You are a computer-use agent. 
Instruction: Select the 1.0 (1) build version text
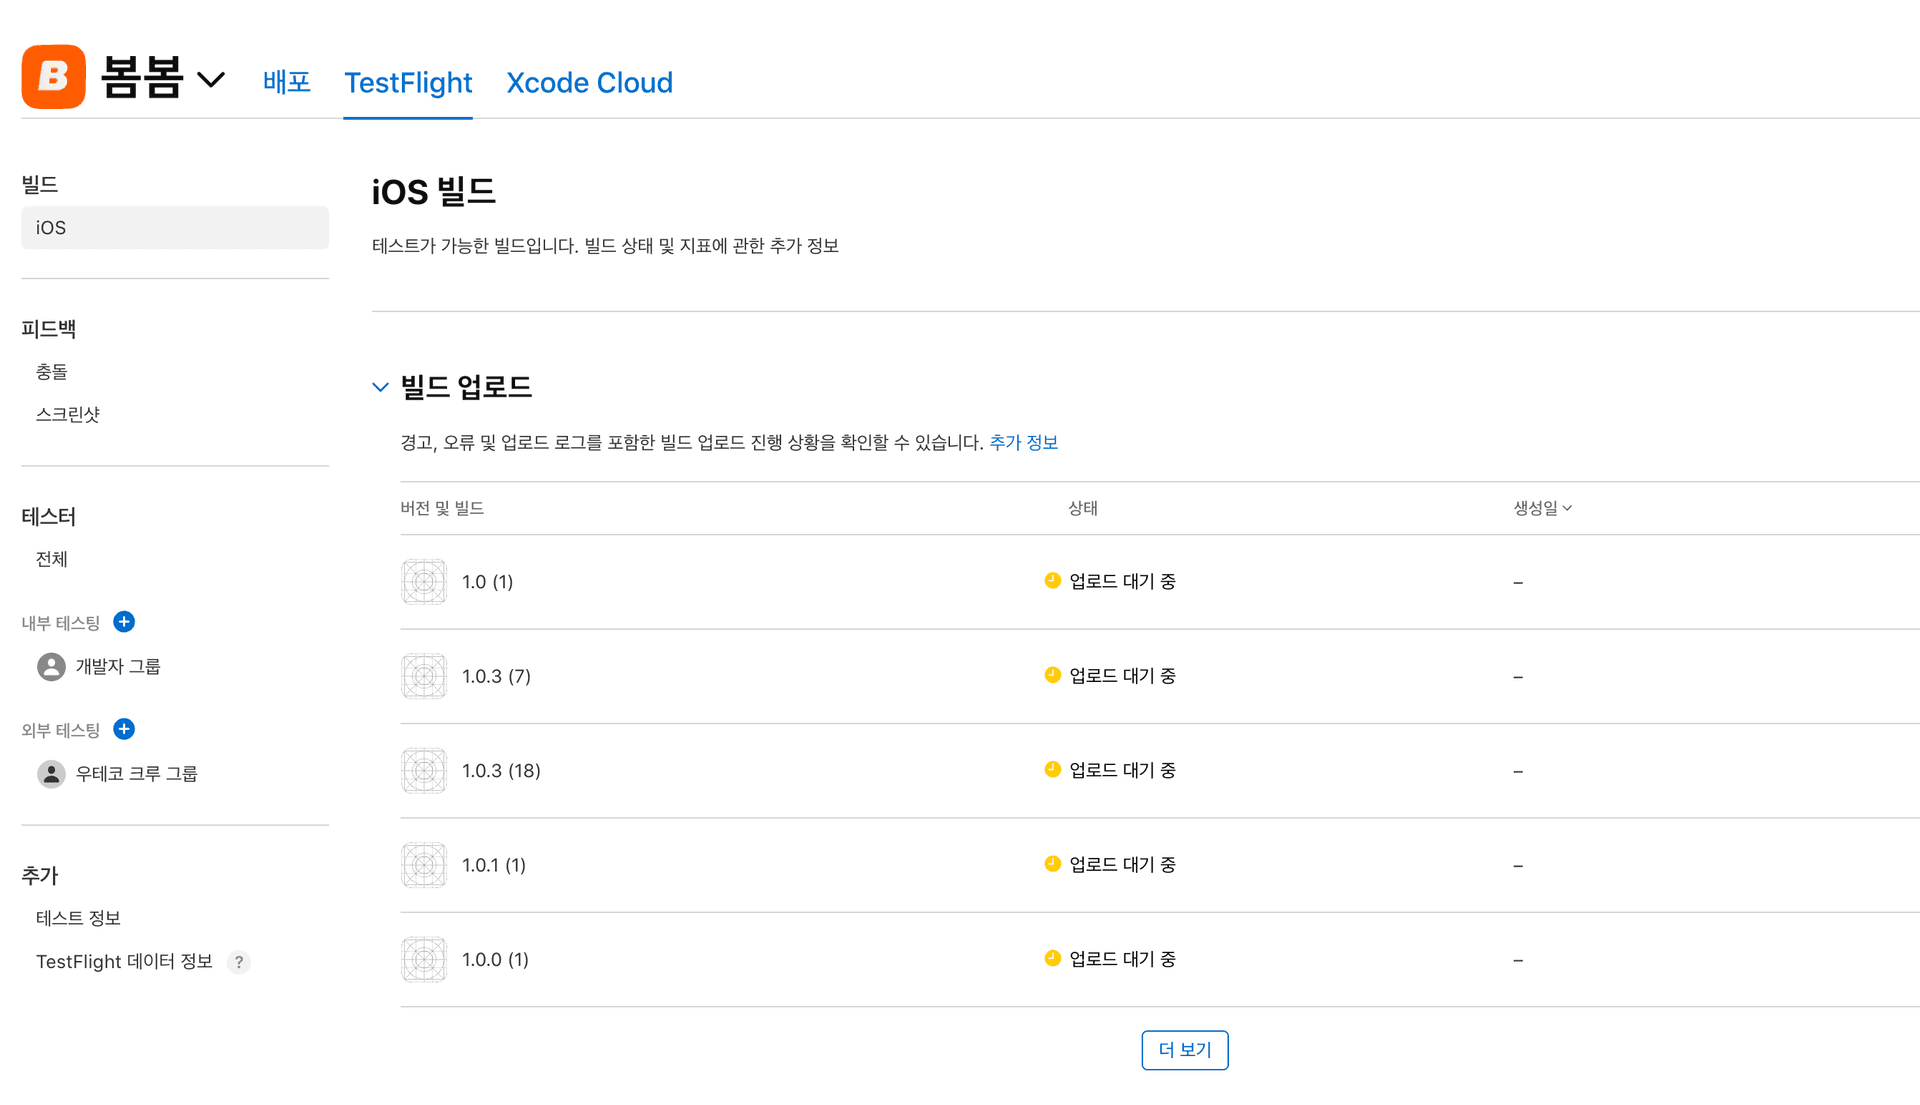(487, 582)
